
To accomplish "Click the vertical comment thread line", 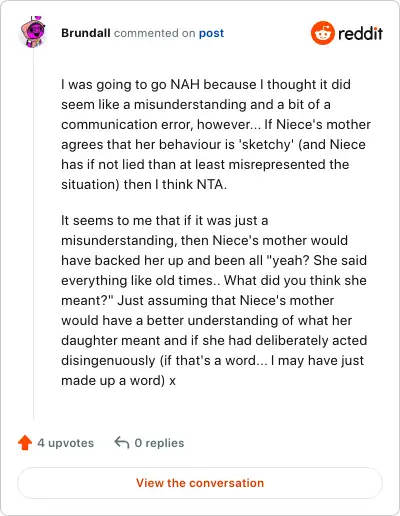I will (x=33, y=235).
